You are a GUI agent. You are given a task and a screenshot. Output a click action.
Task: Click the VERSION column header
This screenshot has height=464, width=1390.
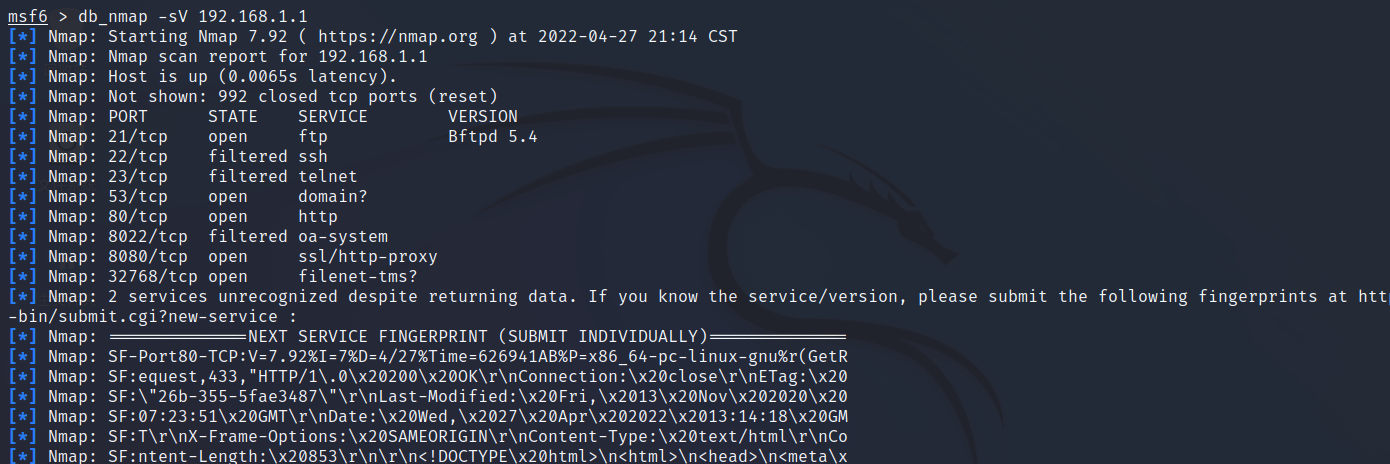(x=483, y=116)
